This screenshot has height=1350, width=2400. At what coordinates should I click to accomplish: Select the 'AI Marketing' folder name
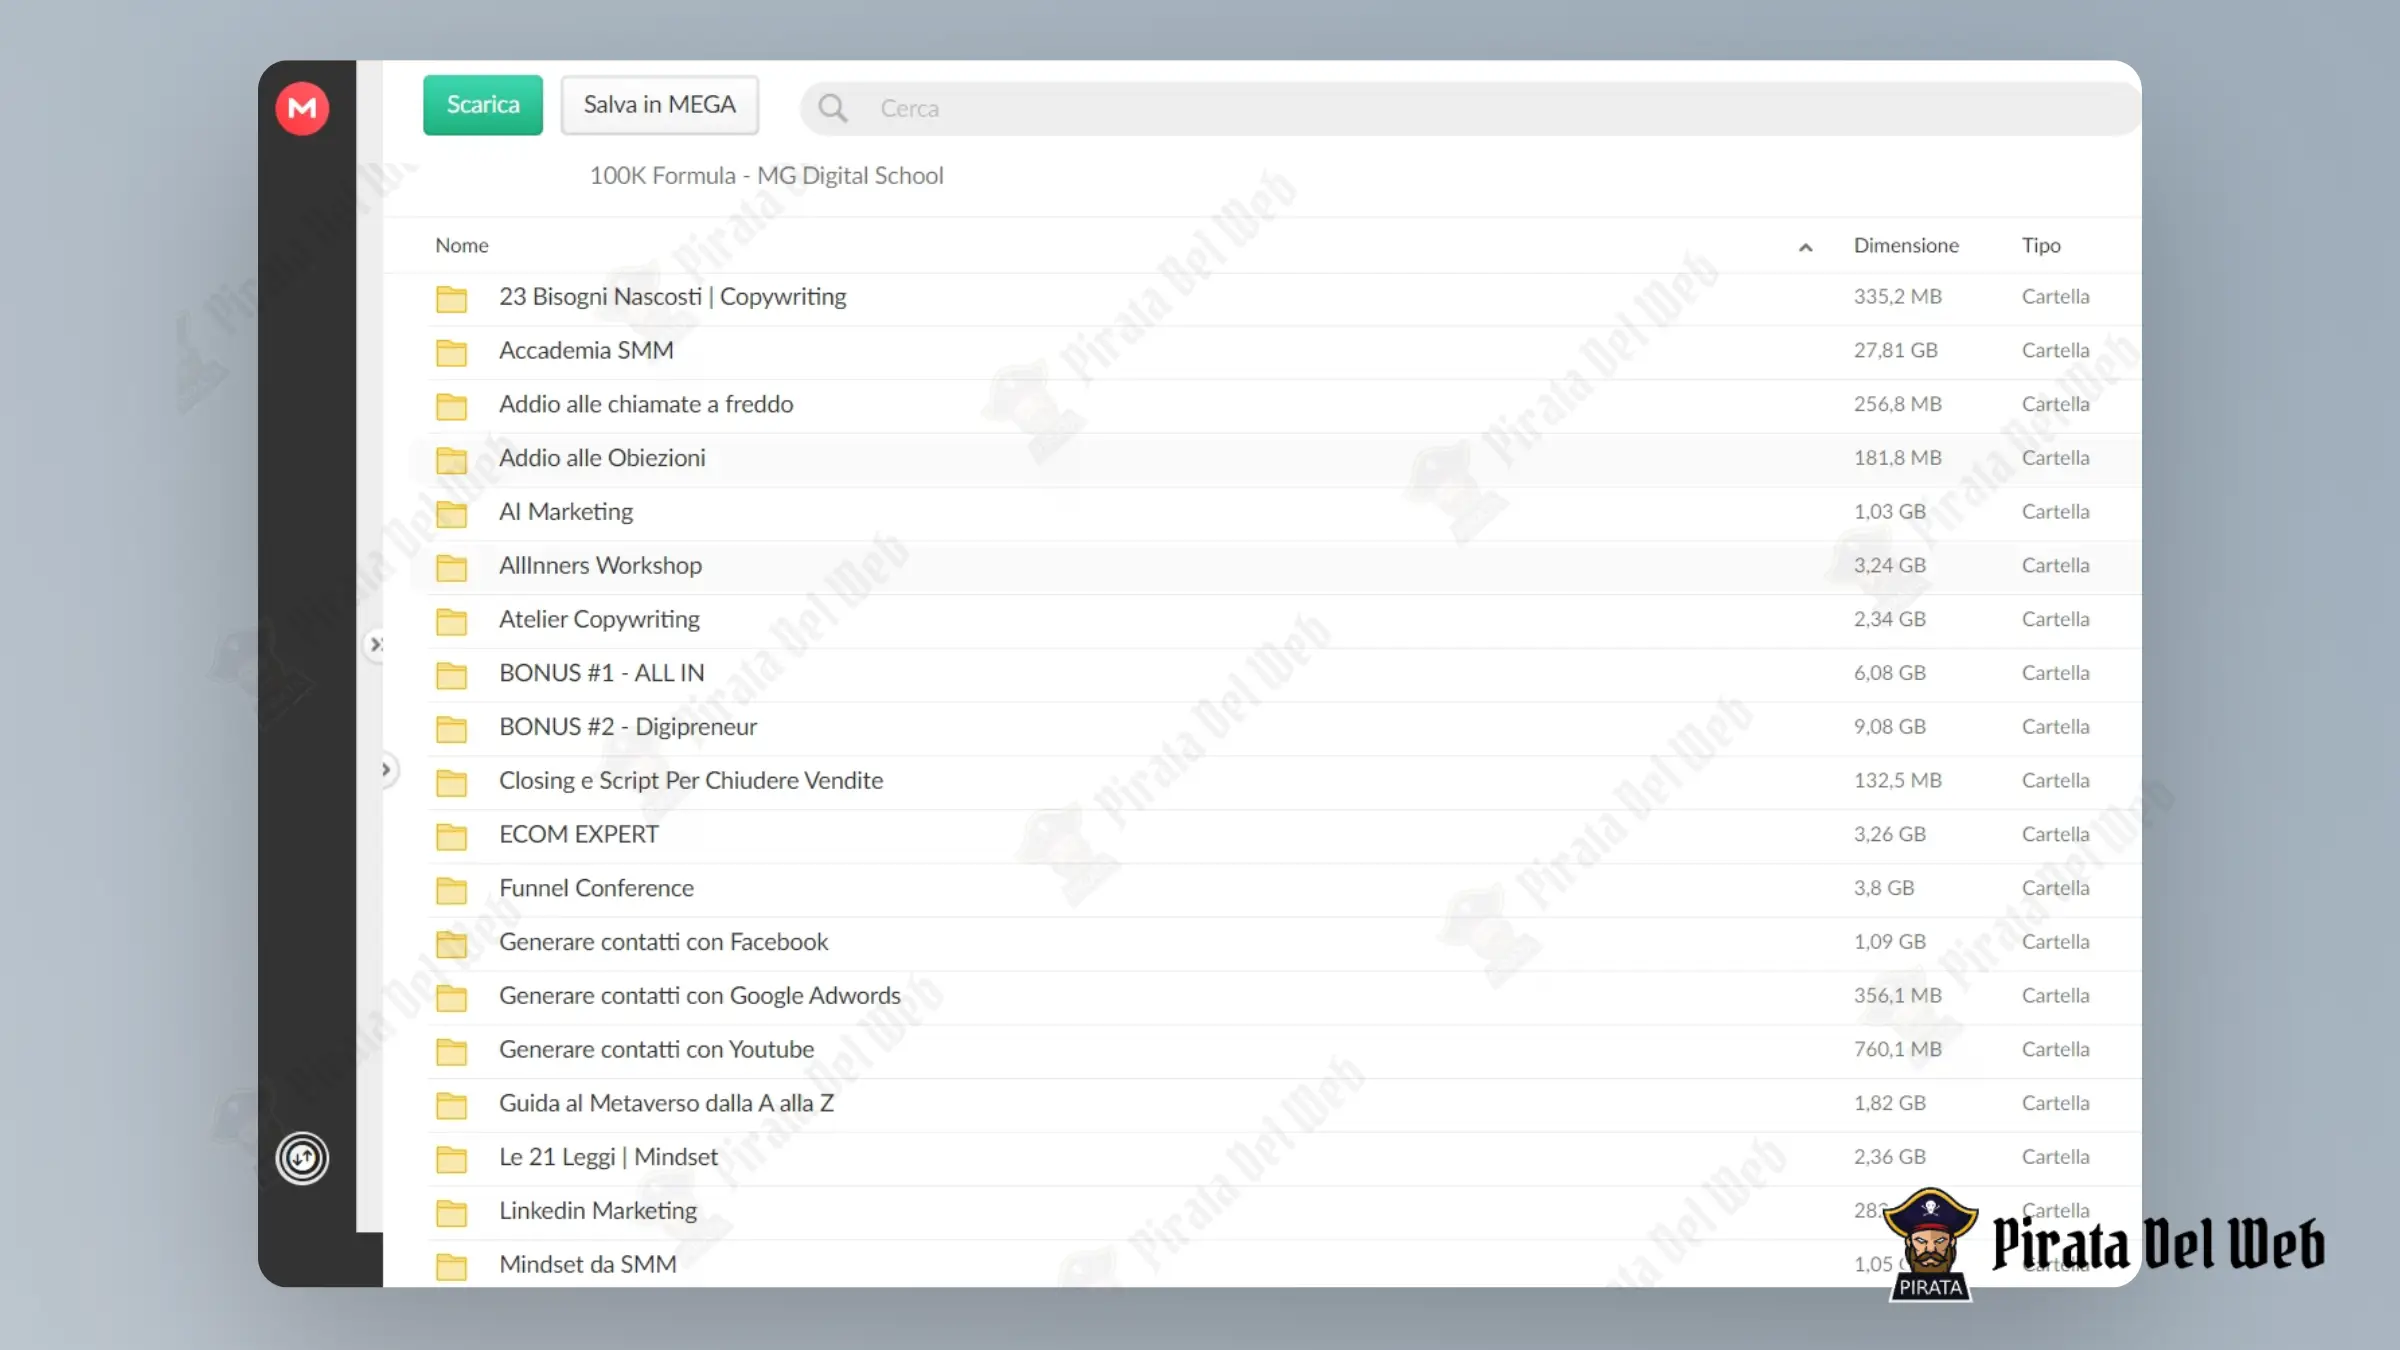[x=566, y=512]
